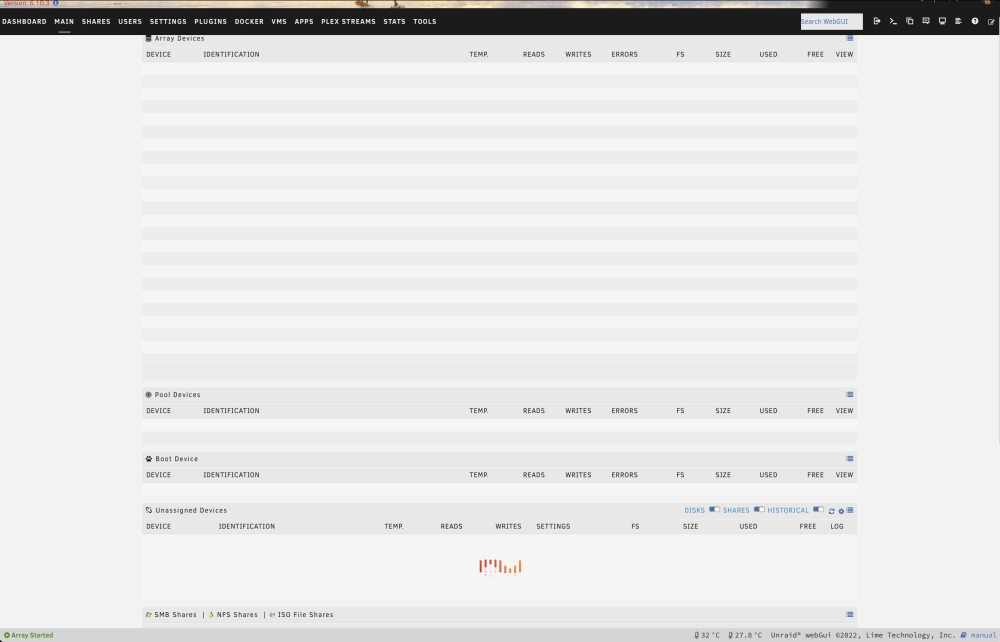Toggle the help question-mark icon

974,21
